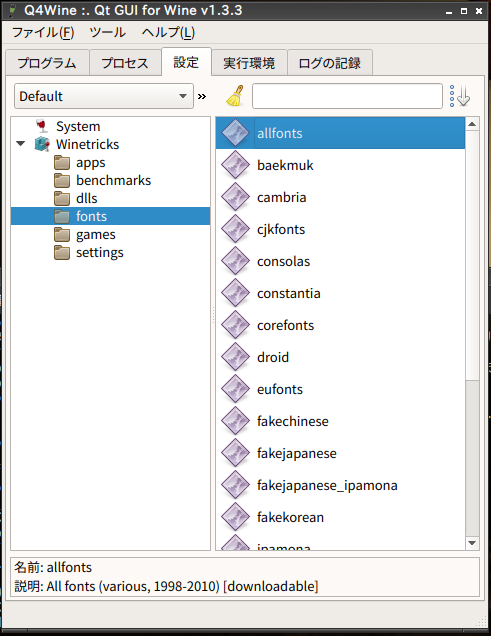Select the baekmuk list entry
The image size is (491, 636).
[x=341, y=165]
